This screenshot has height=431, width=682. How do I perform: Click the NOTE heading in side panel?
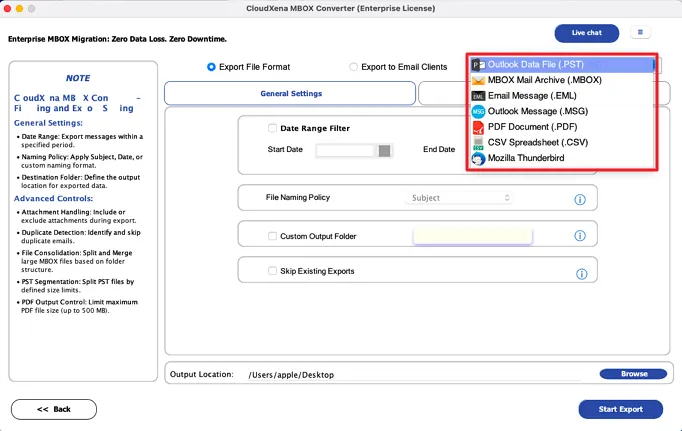78,78
